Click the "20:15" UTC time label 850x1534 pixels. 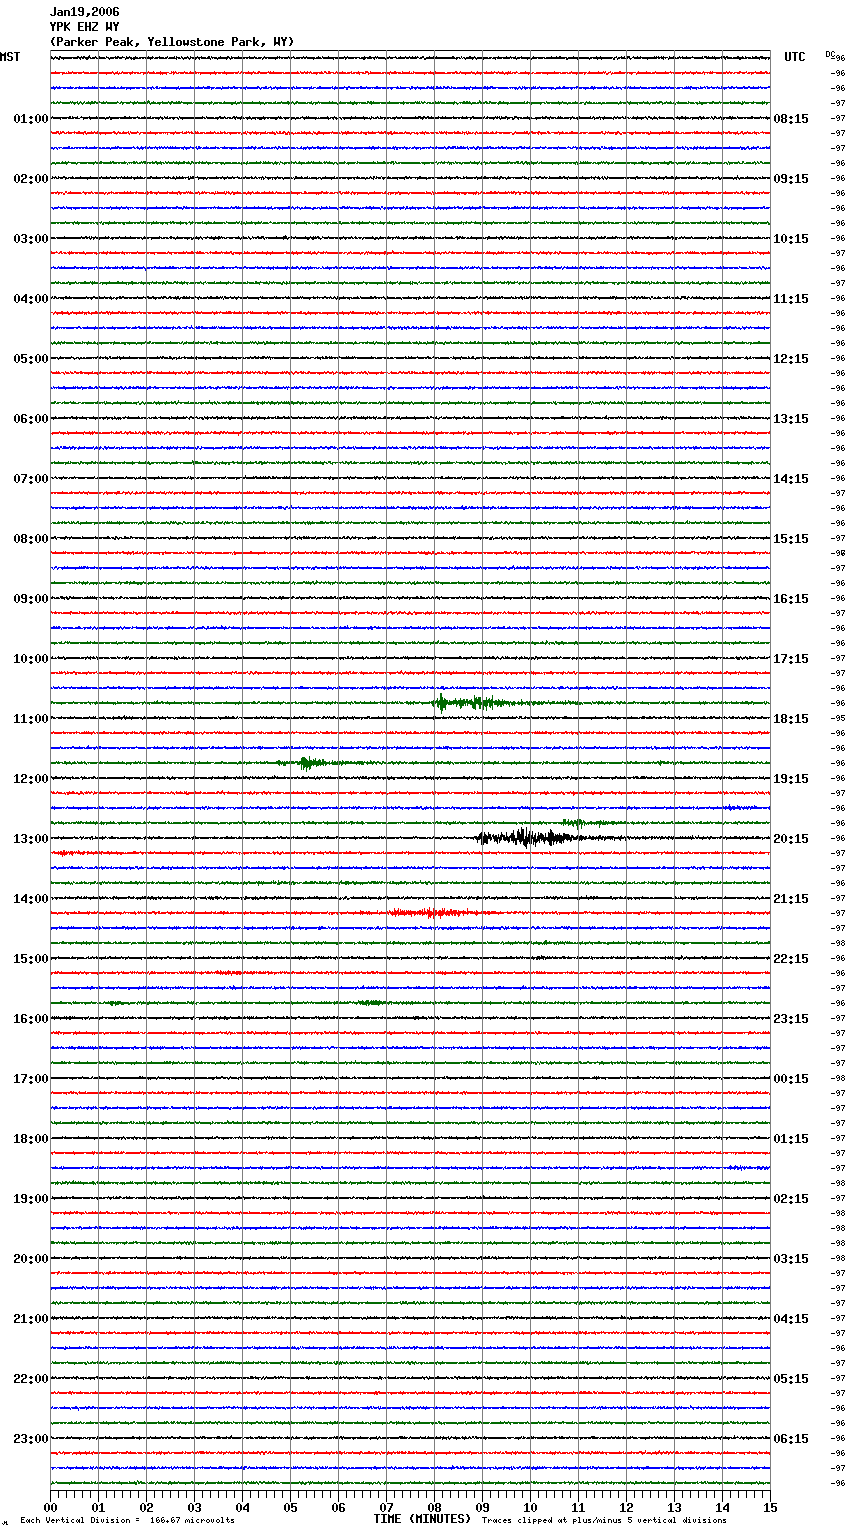point(791,839)
